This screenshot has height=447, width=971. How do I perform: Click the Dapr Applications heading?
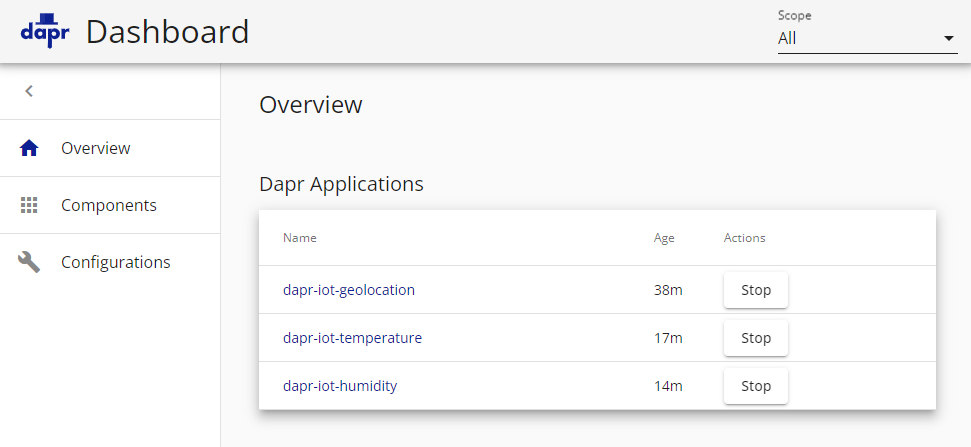tap(341, 184)
